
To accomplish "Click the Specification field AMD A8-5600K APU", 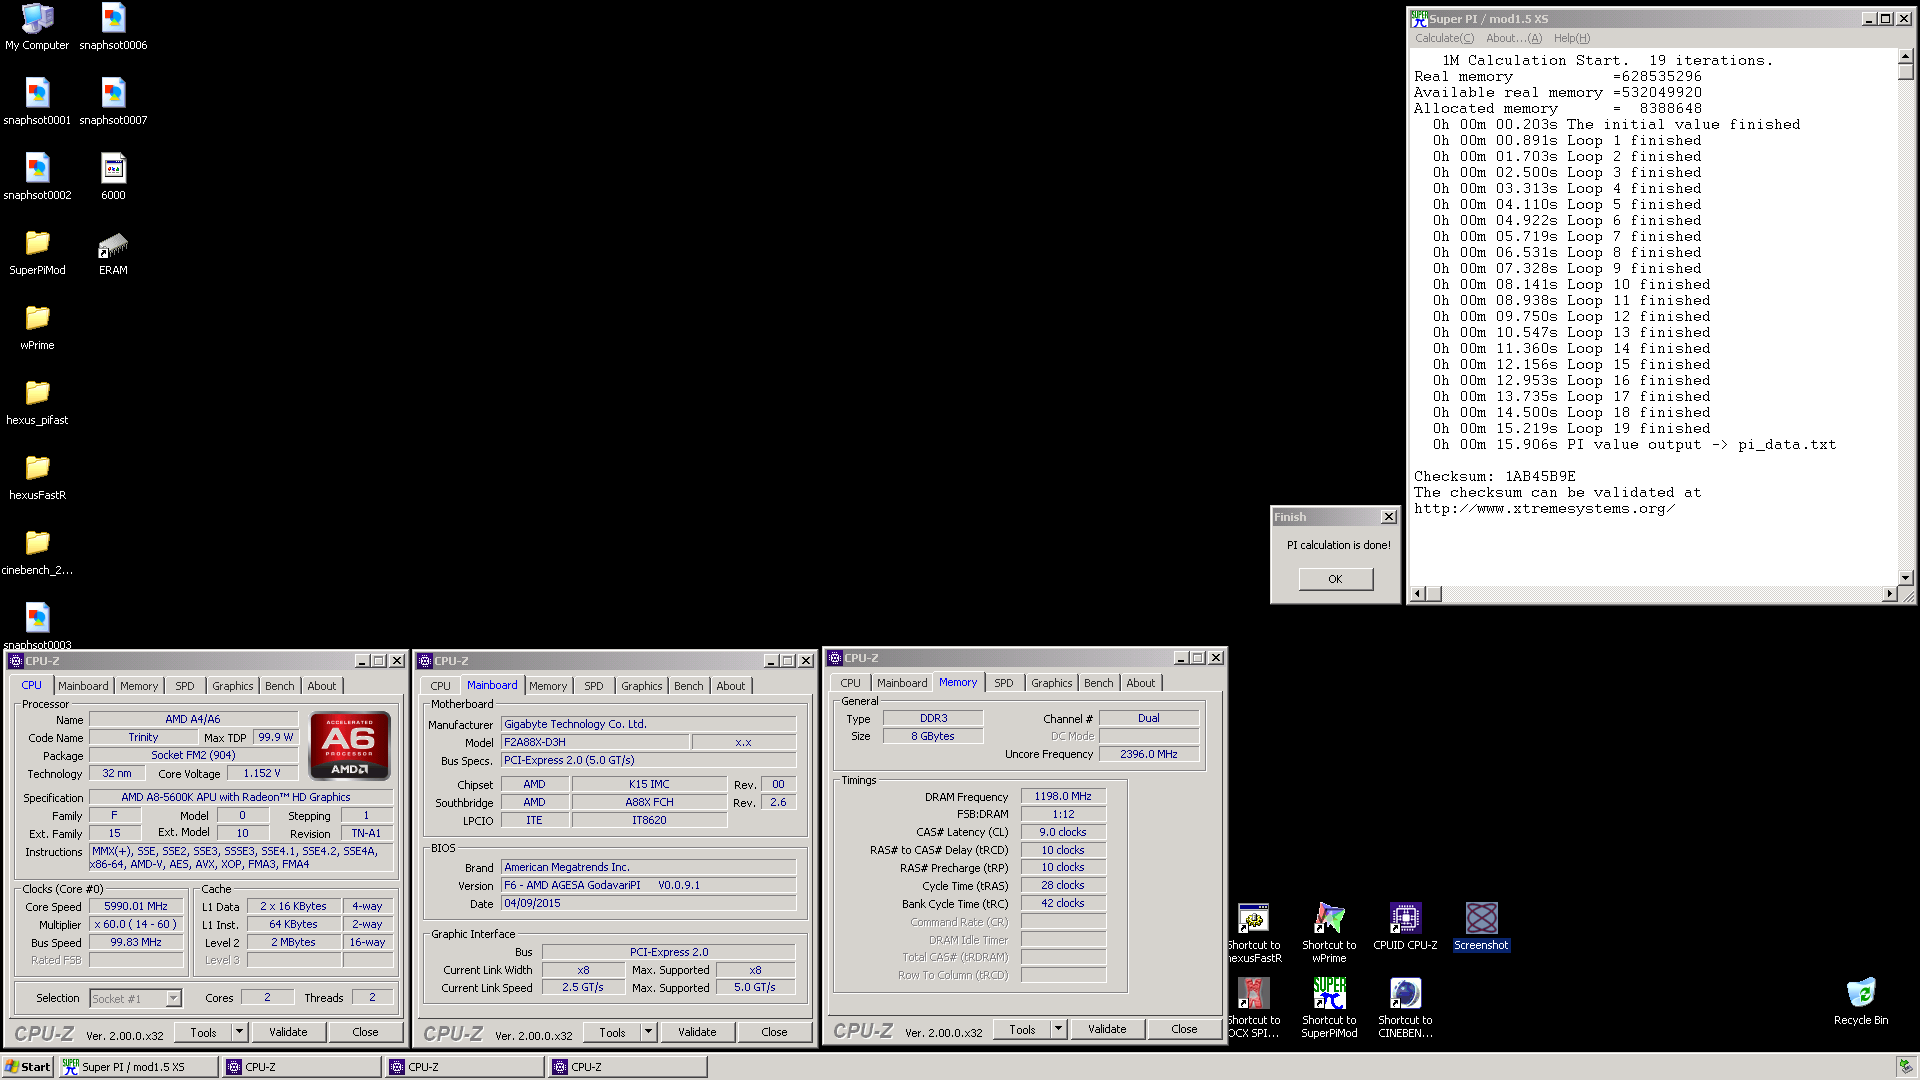I will (x=241, y=797).
